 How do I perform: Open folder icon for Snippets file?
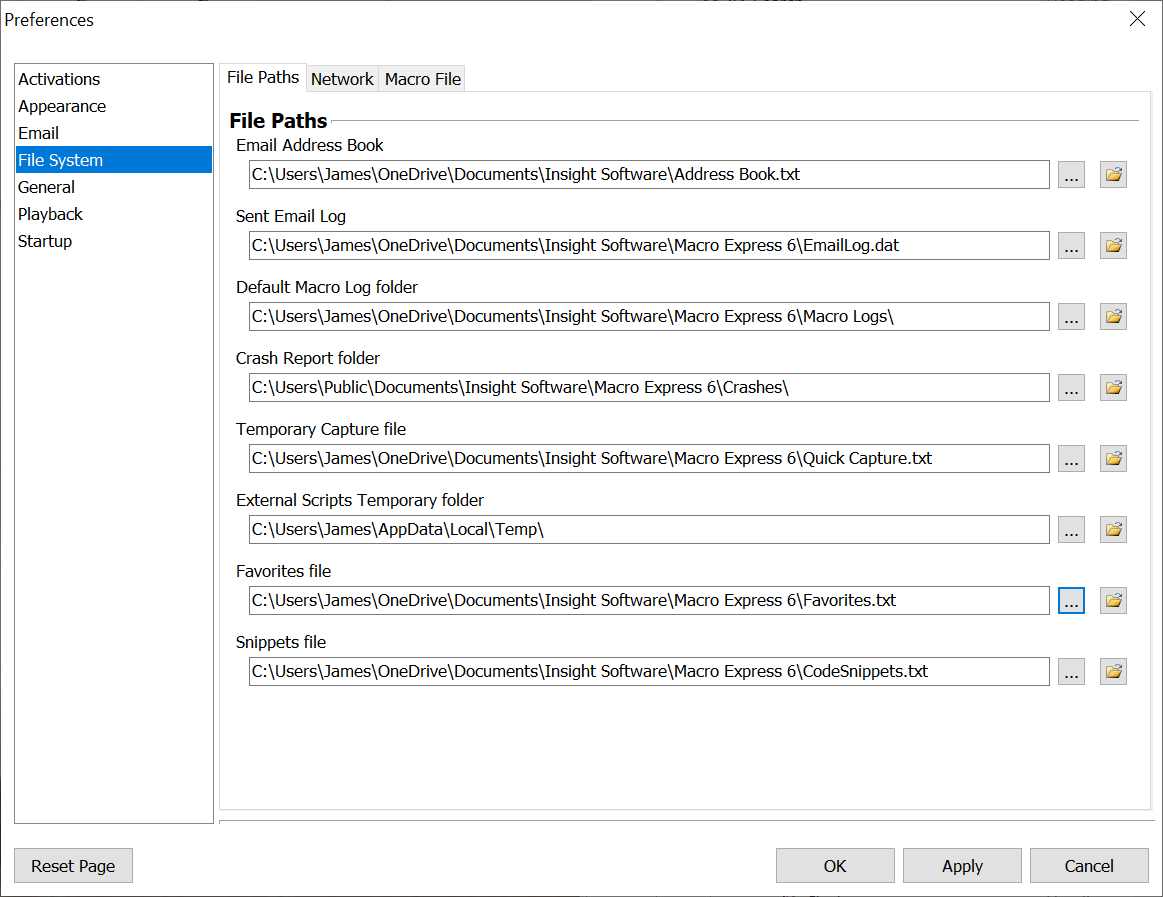(x=1113, y=672)
